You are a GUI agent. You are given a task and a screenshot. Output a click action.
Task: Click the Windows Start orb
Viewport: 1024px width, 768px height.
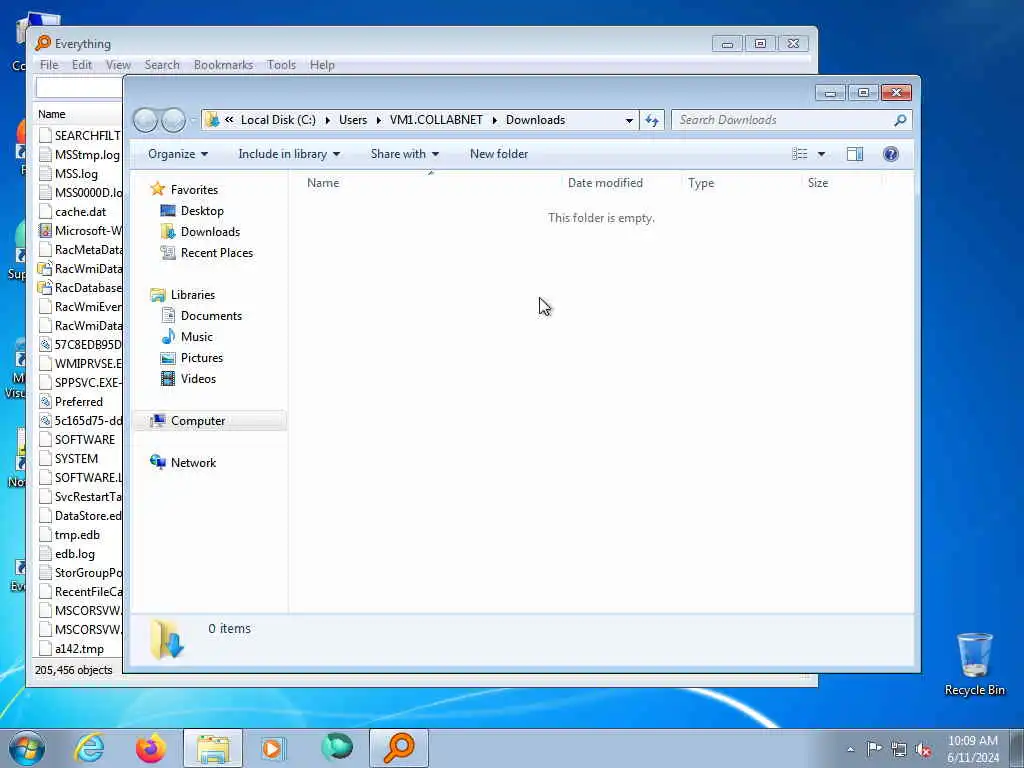tap(27, 748)
